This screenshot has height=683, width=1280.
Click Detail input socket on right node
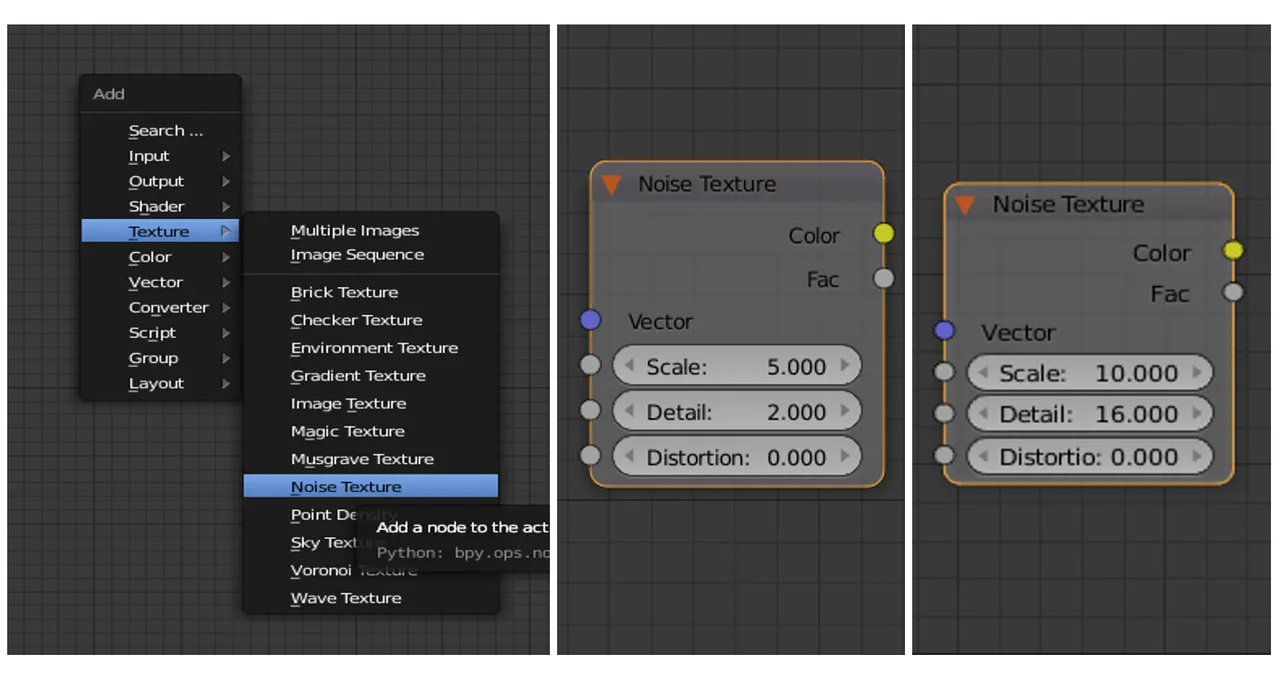click(x=944, y=414)
